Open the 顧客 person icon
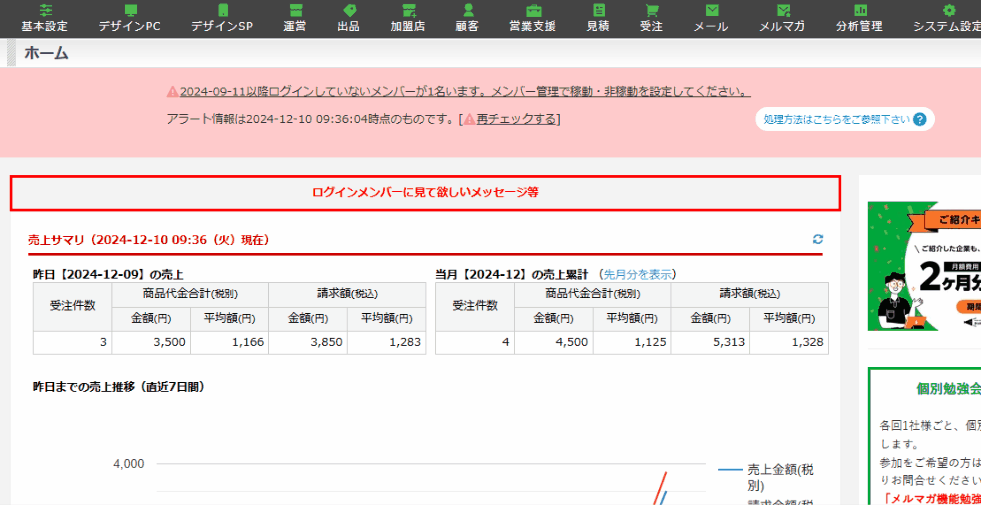 pos(467,10)
